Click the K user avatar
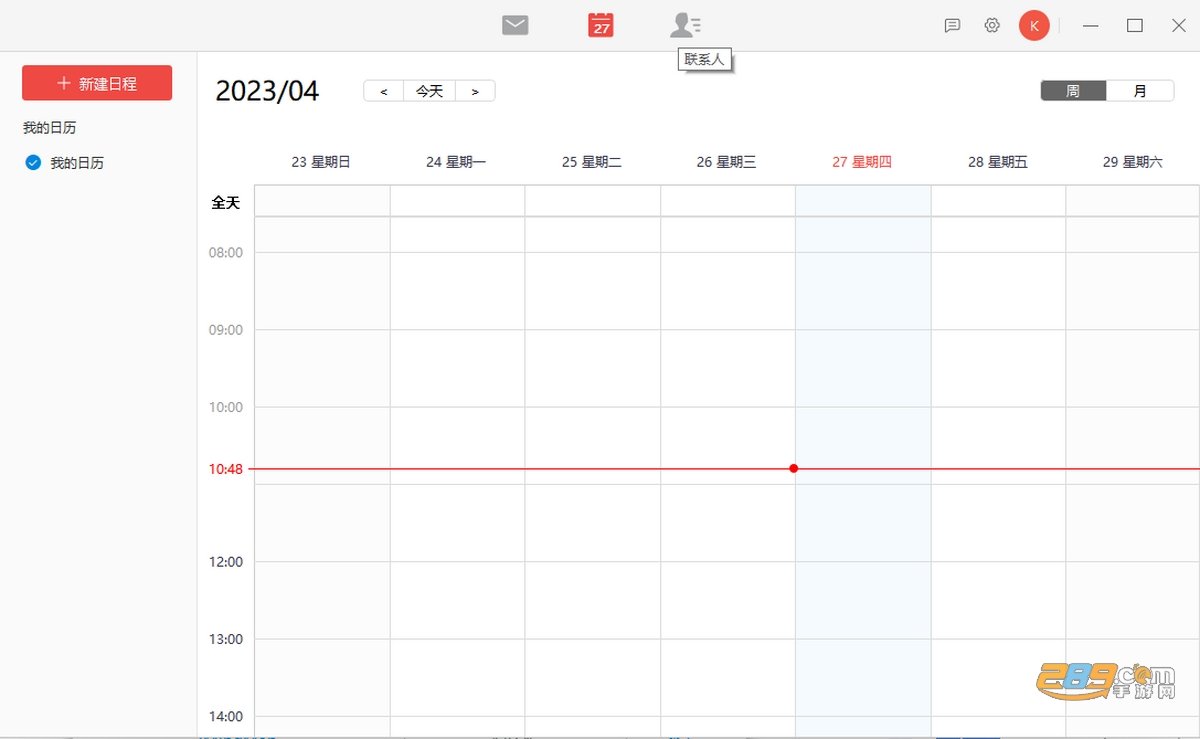The image size is (1200, 739). coord(1034,26)
